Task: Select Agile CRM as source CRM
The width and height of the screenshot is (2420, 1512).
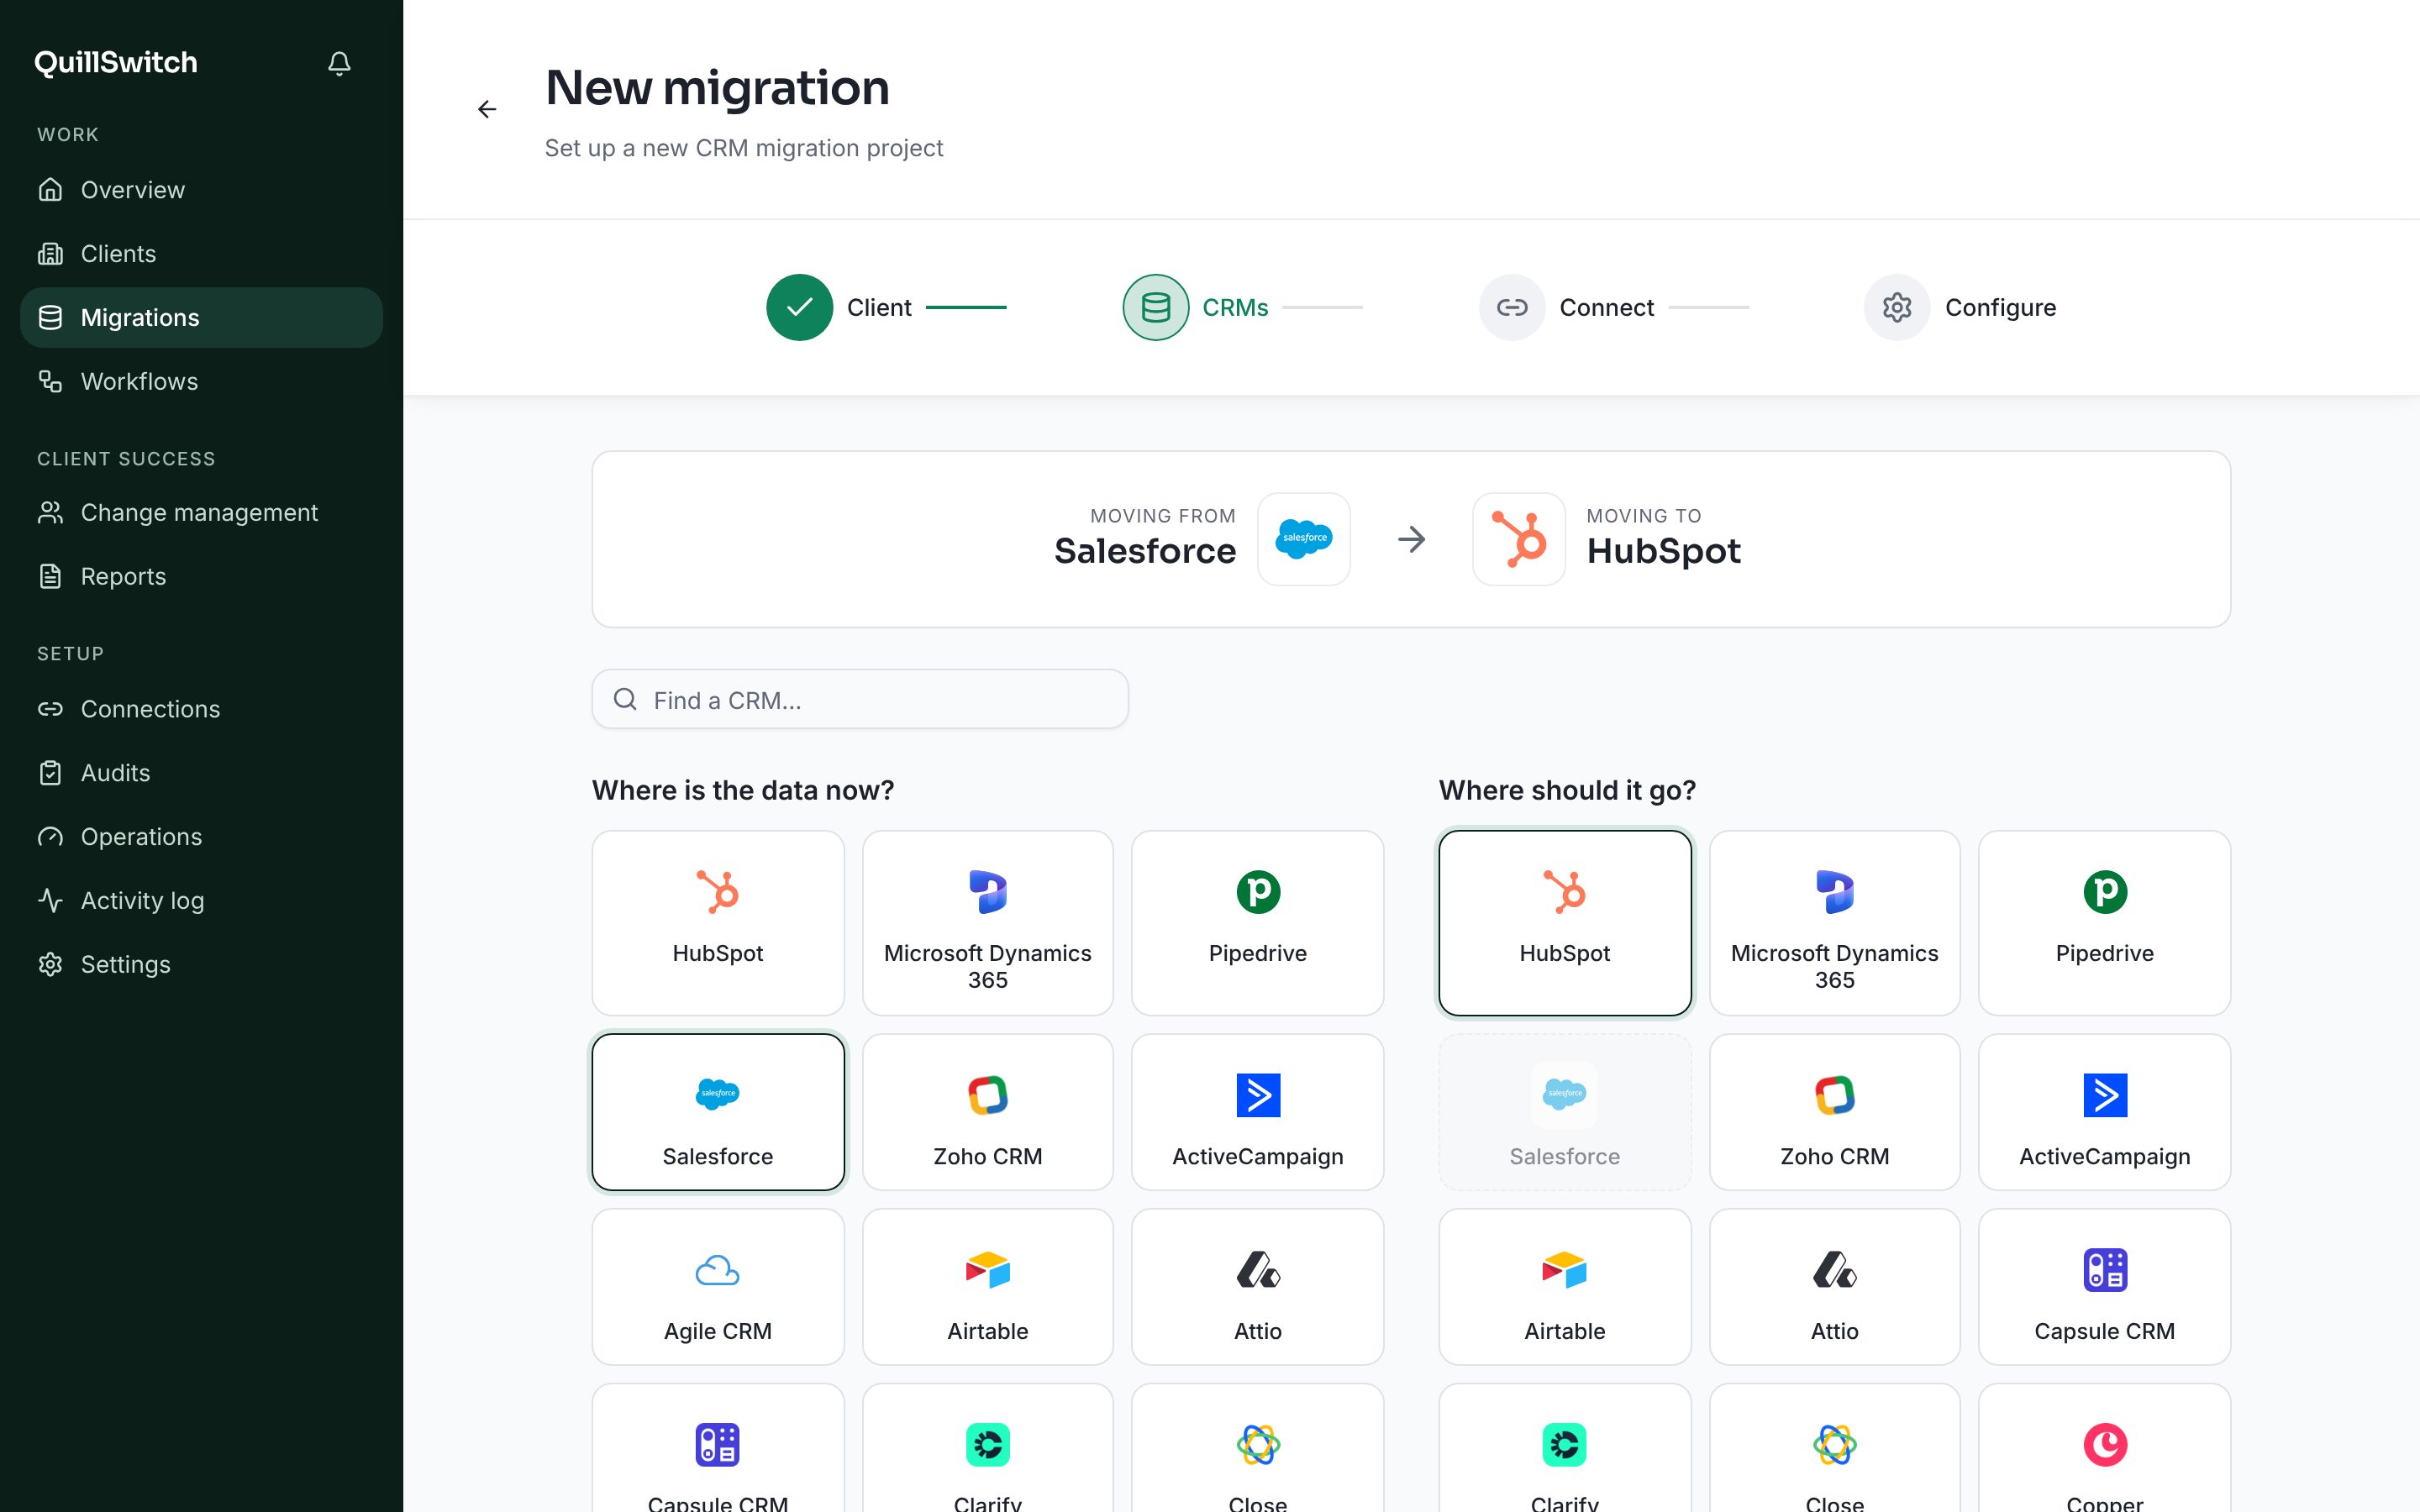Action: click(x=718, y=1287)
